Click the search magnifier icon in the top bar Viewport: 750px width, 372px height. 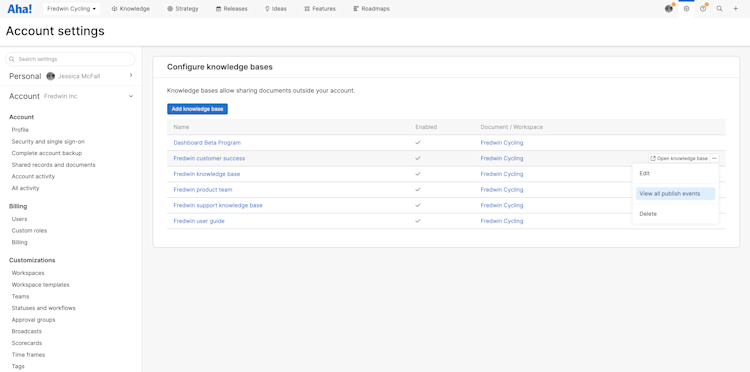pos(719,9)
